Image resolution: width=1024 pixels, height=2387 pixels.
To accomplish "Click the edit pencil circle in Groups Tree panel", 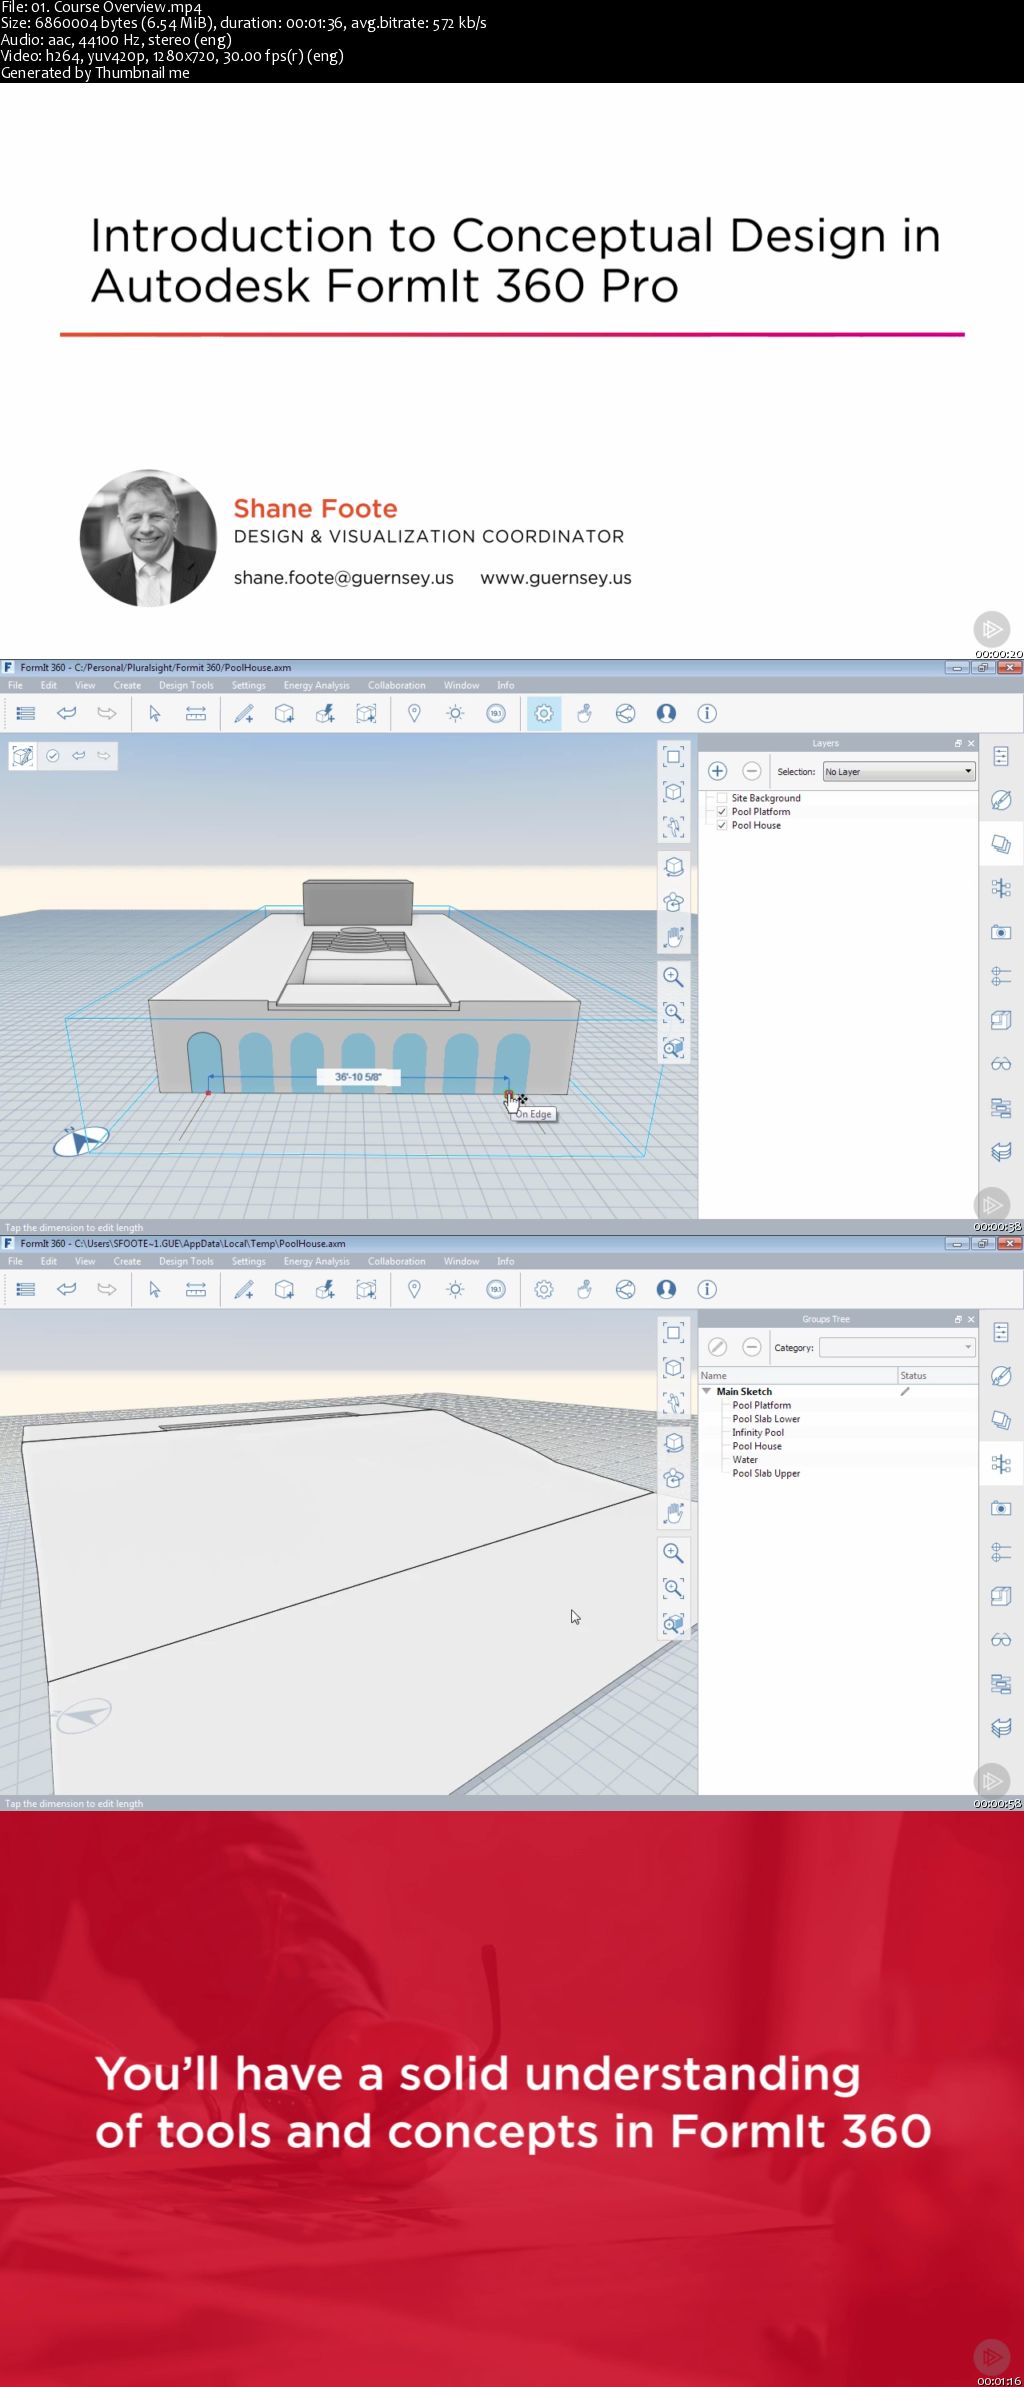I will 717,1347.
